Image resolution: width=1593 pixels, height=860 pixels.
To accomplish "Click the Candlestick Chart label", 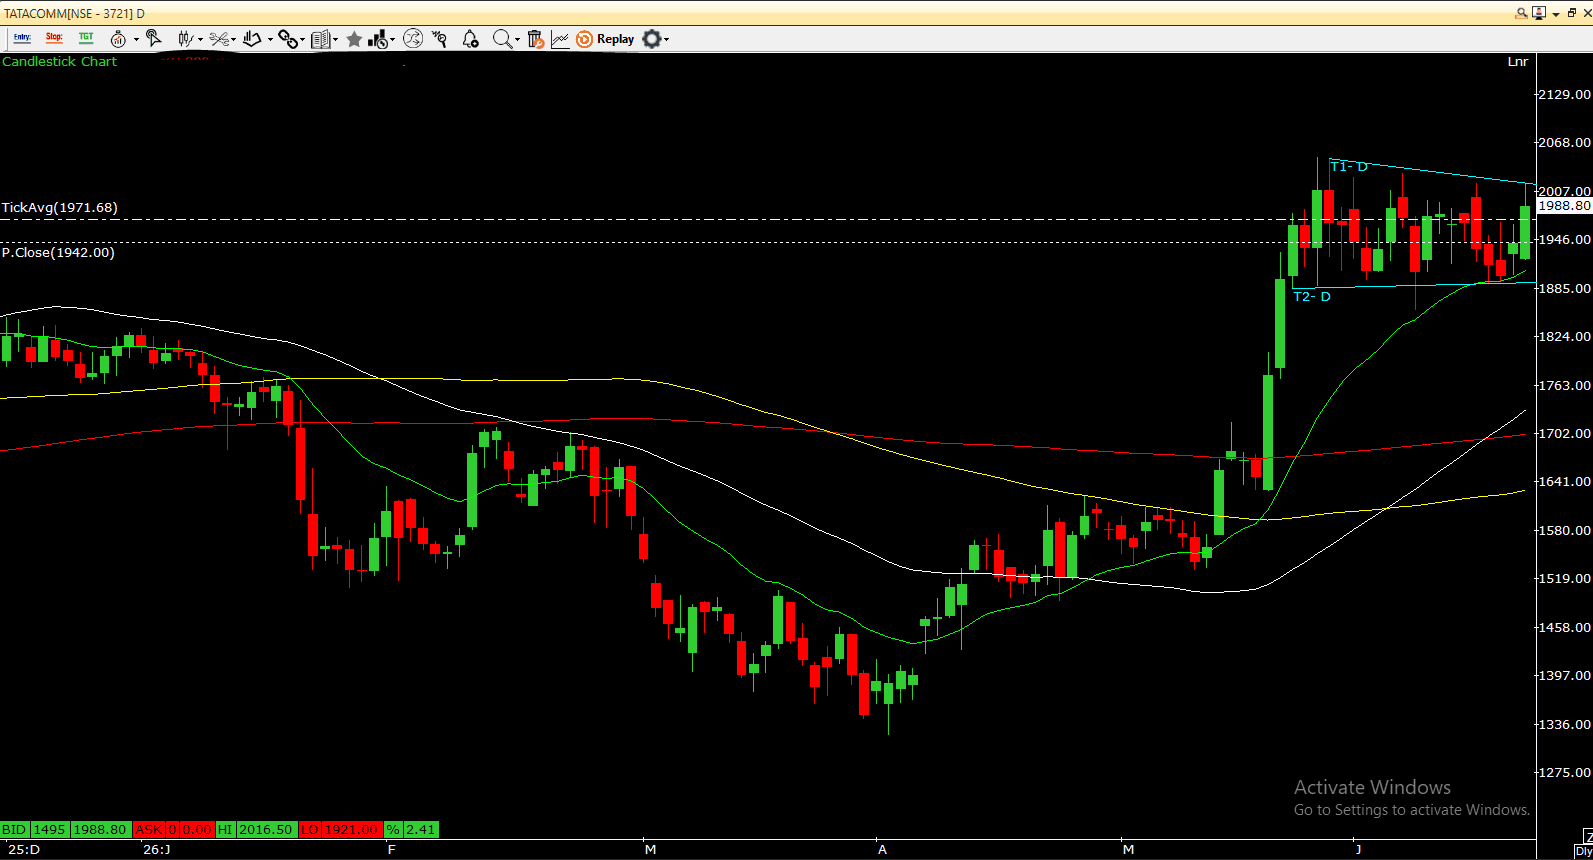I will (x=59, y=62).
